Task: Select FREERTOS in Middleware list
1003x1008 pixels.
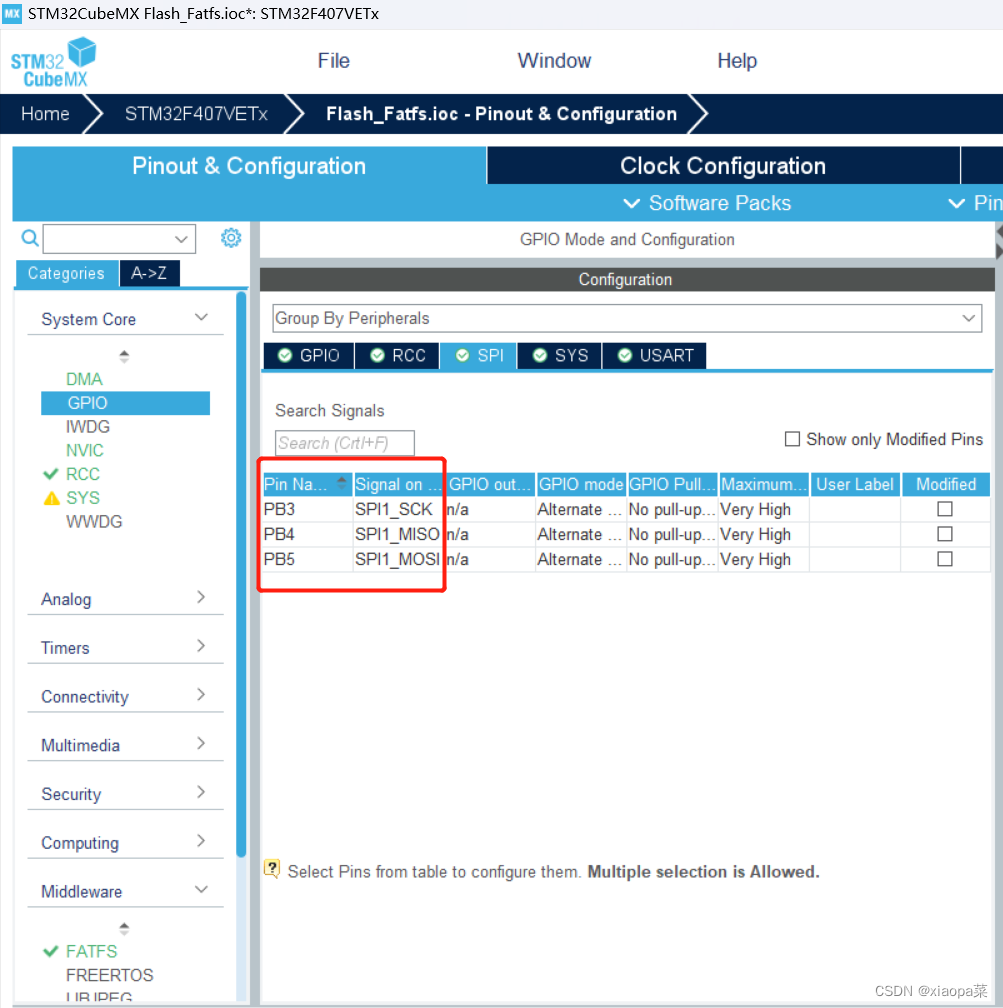Action: point(110,975)
